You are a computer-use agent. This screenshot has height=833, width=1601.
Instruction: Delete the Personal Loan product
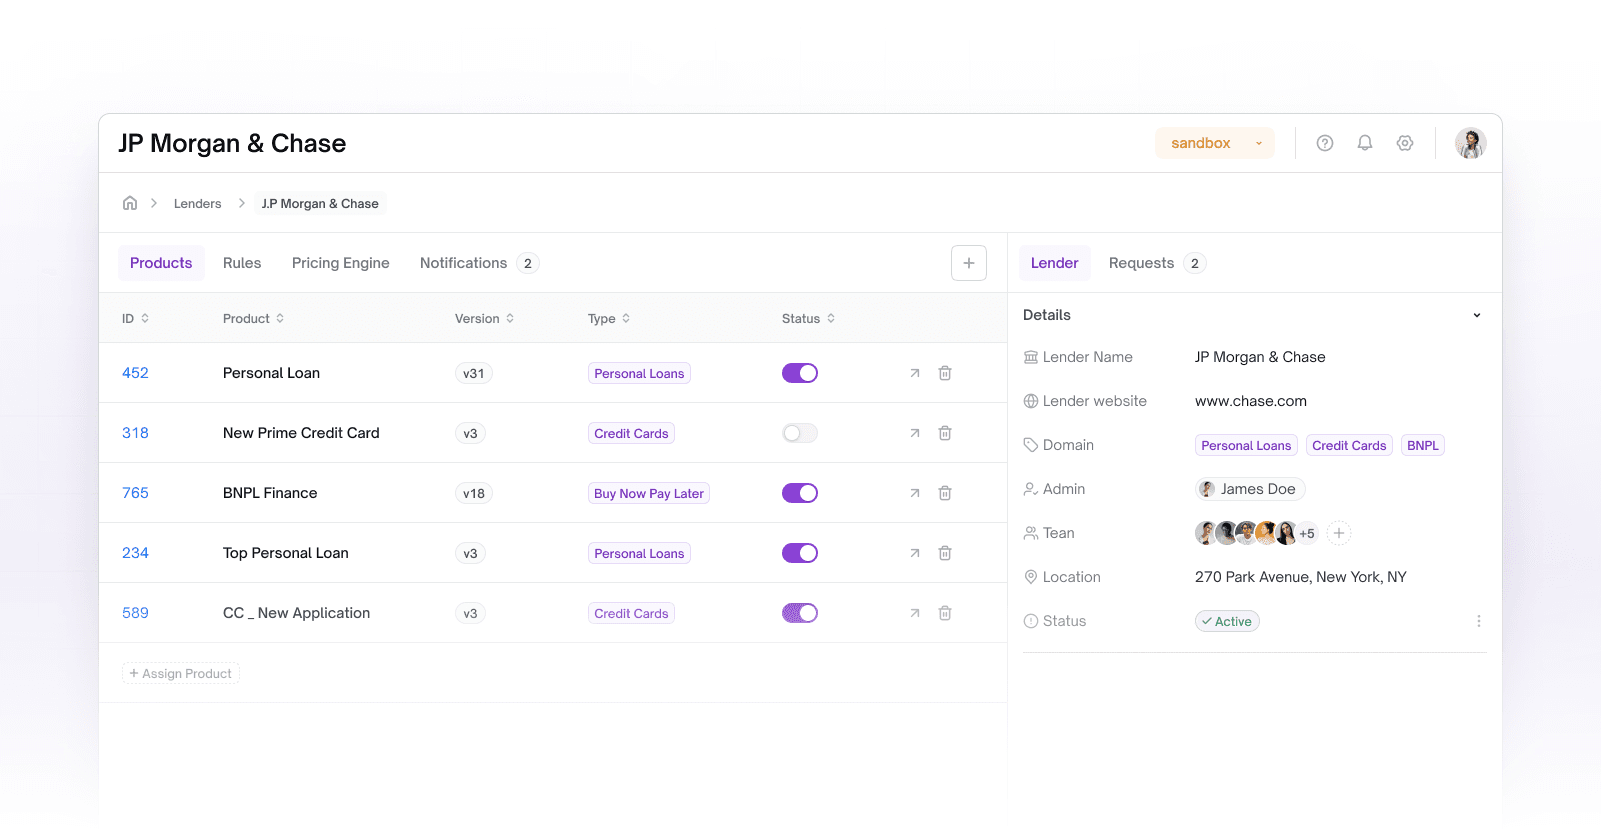945,373
